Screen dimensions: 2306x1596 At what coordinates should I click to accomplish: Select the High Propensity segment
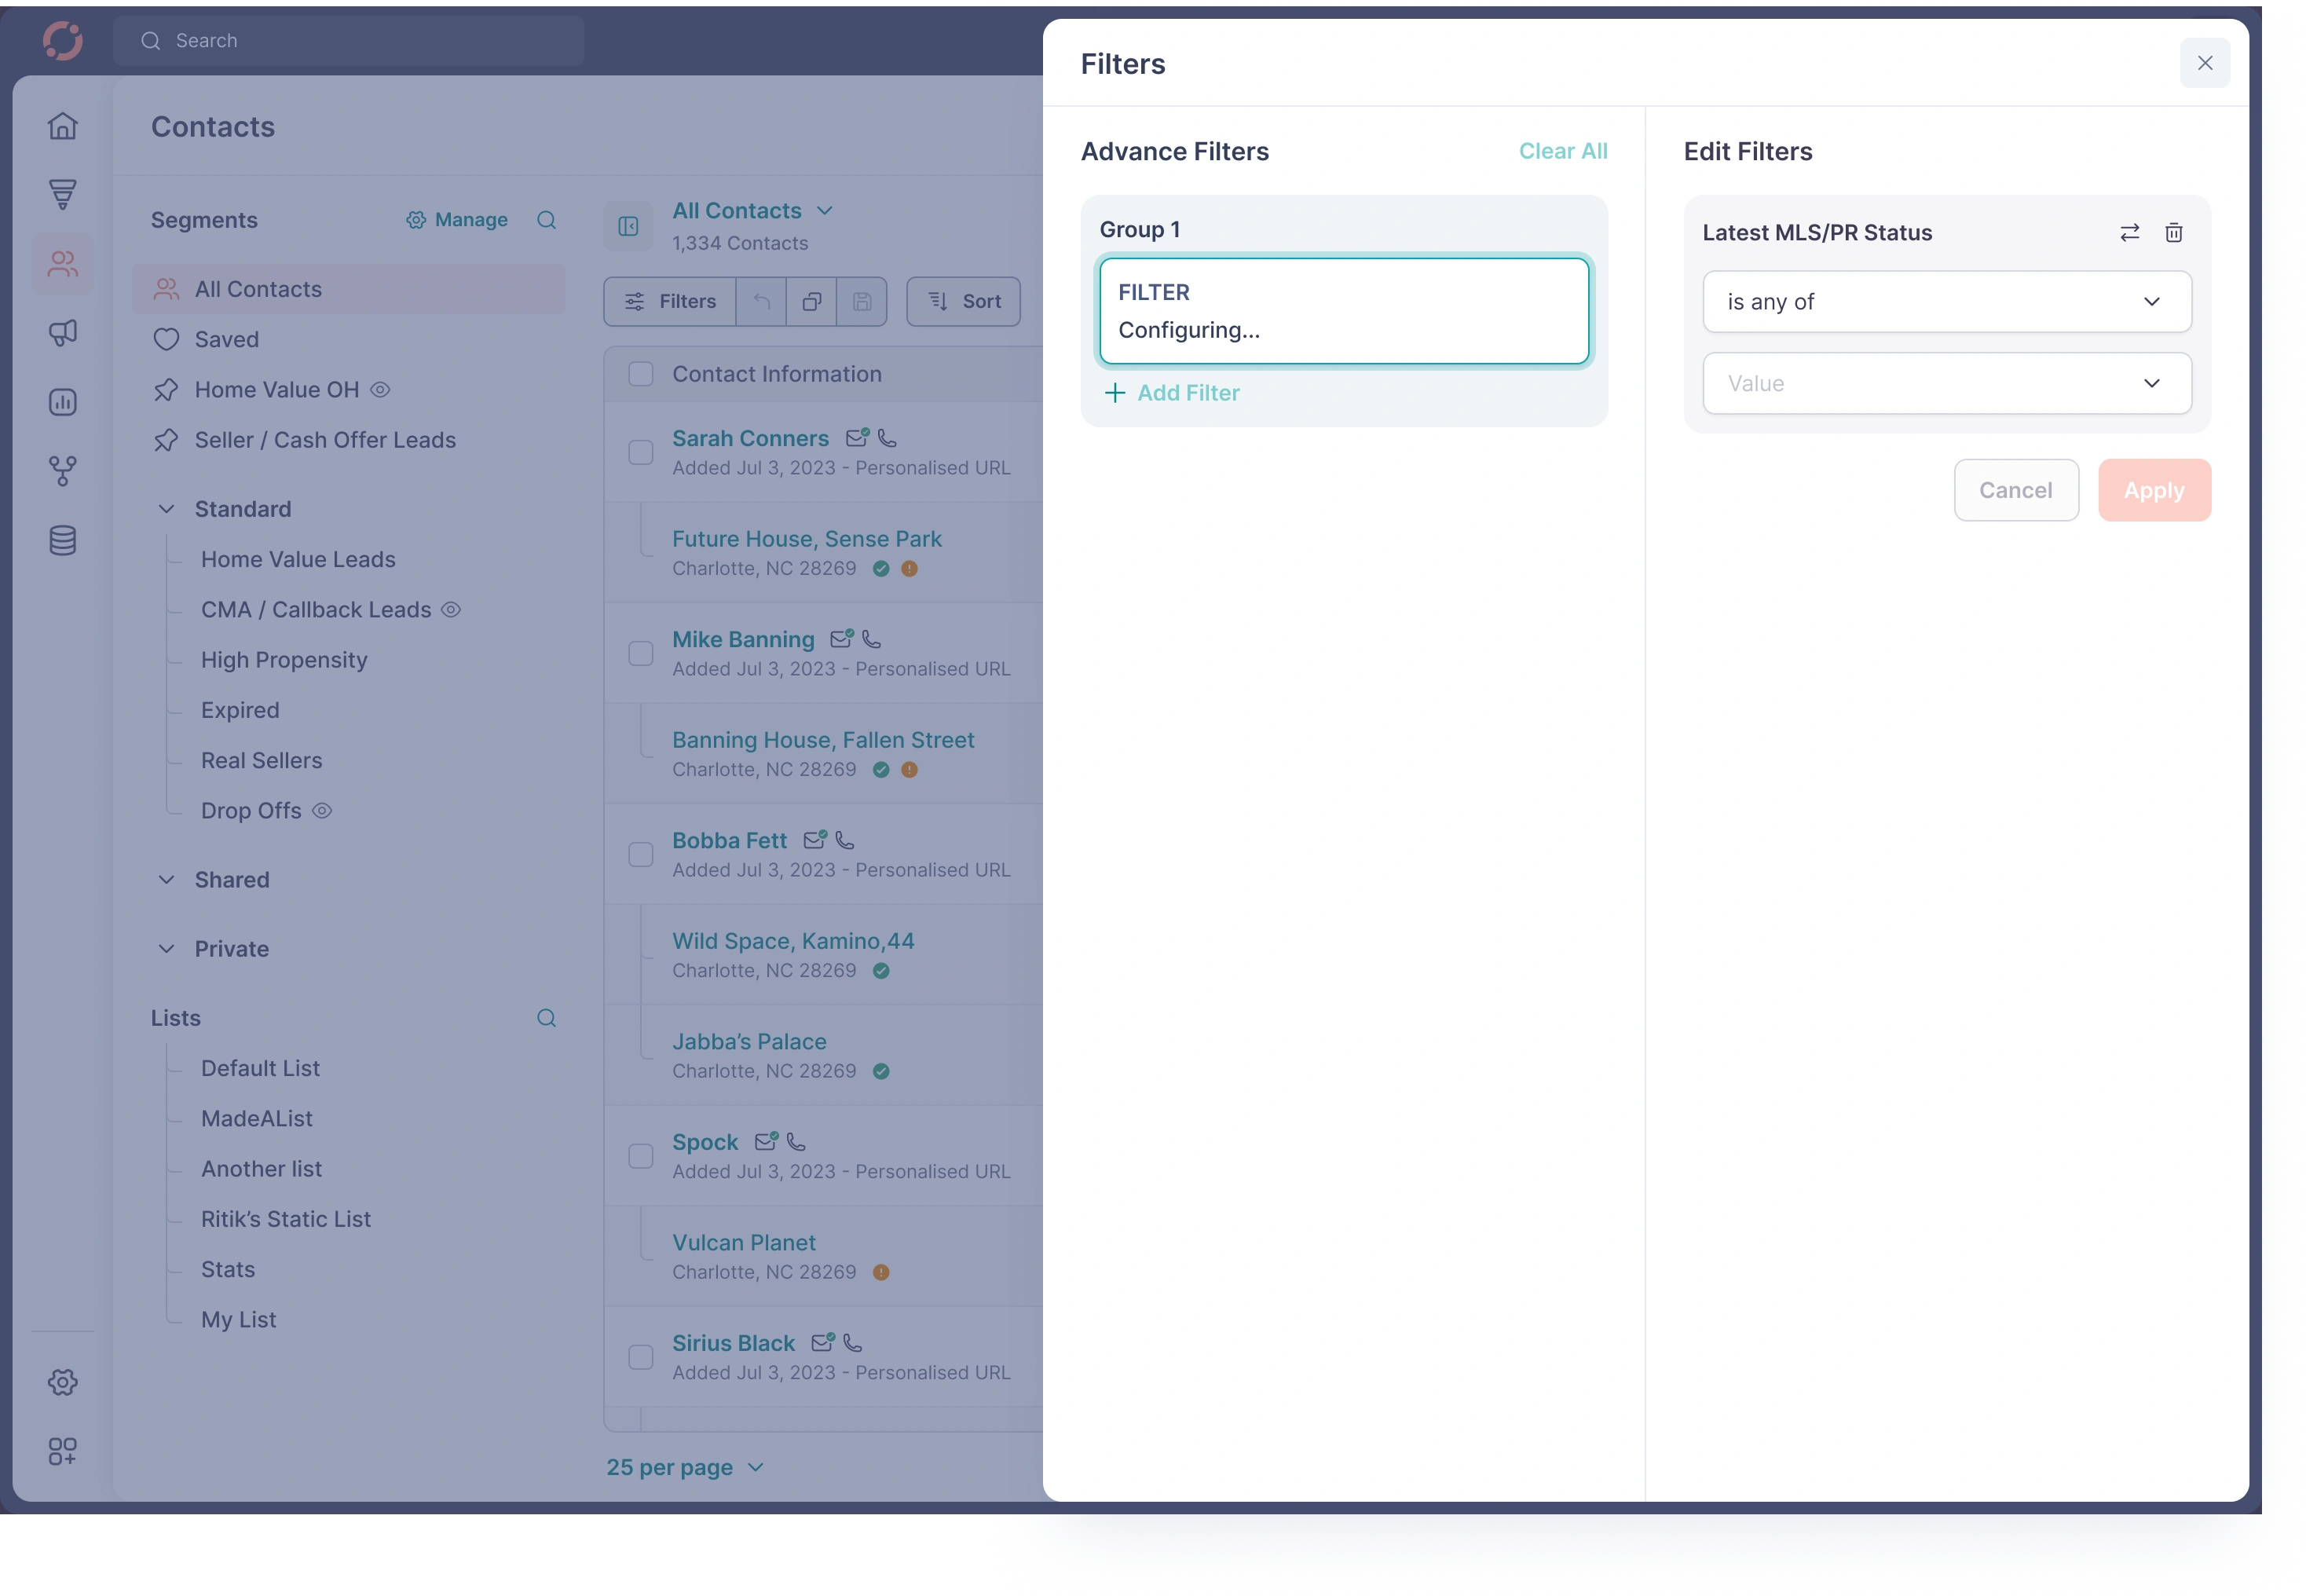284,660
